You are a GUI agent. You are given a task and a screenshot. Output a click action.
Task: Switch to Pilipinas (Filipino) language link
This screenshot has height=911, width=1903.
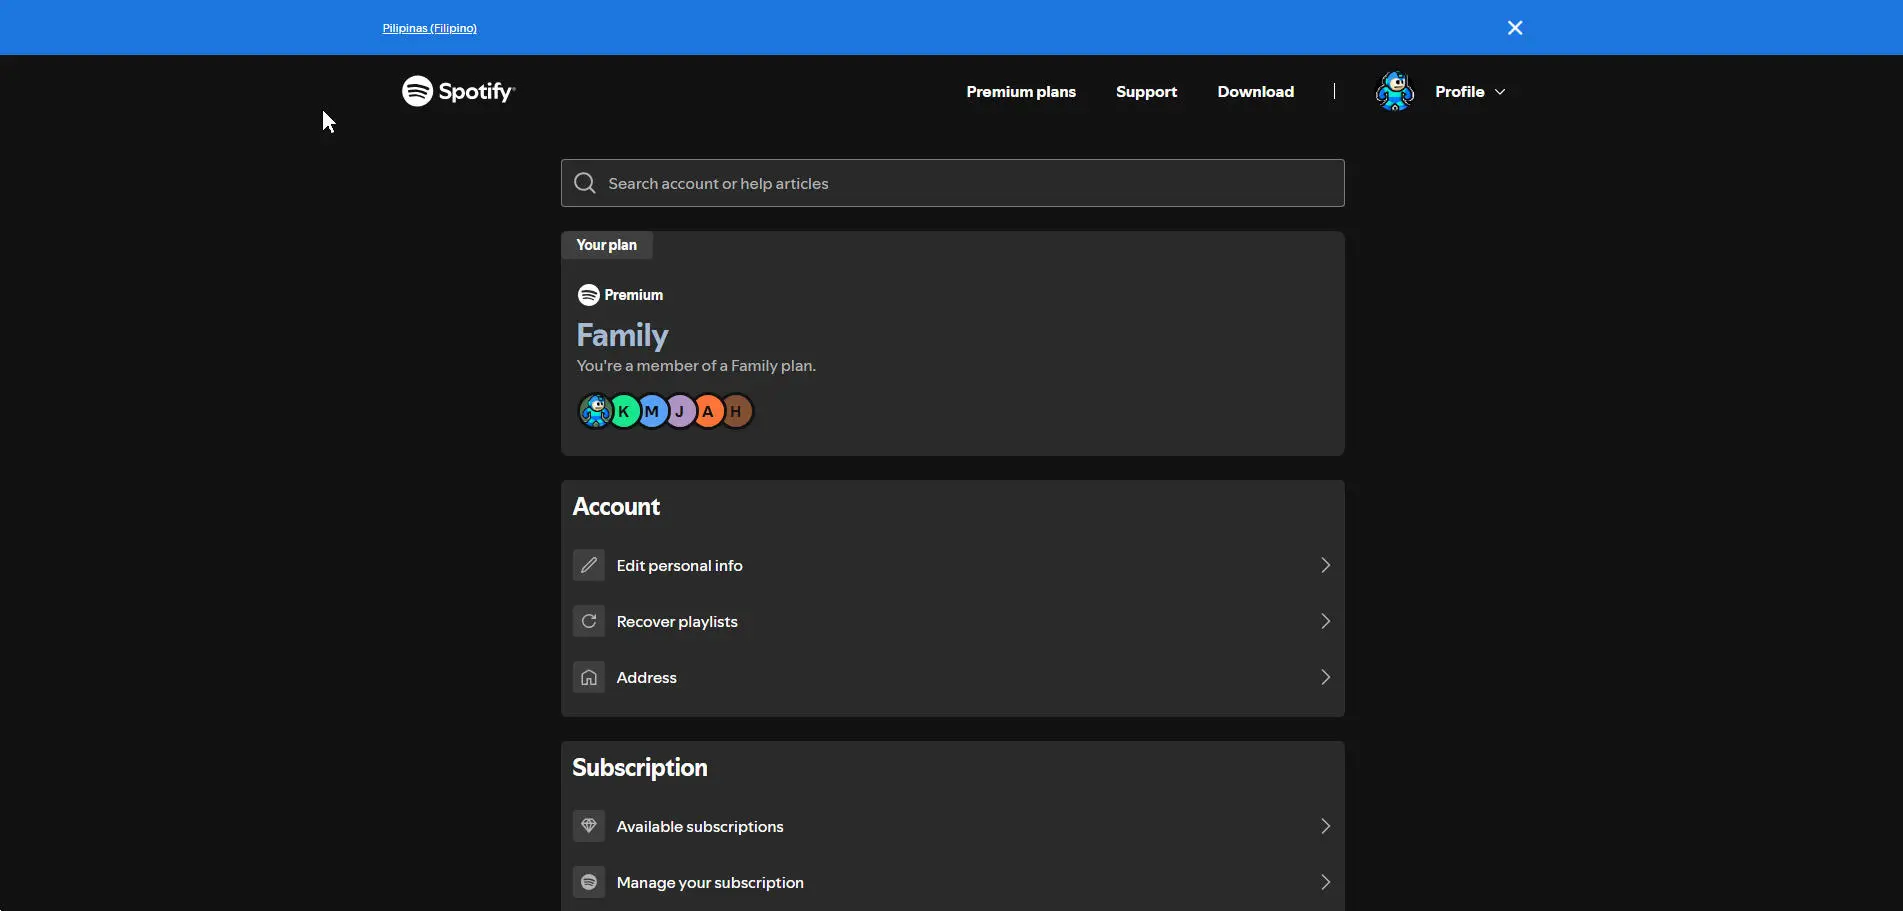click(429, 28)
